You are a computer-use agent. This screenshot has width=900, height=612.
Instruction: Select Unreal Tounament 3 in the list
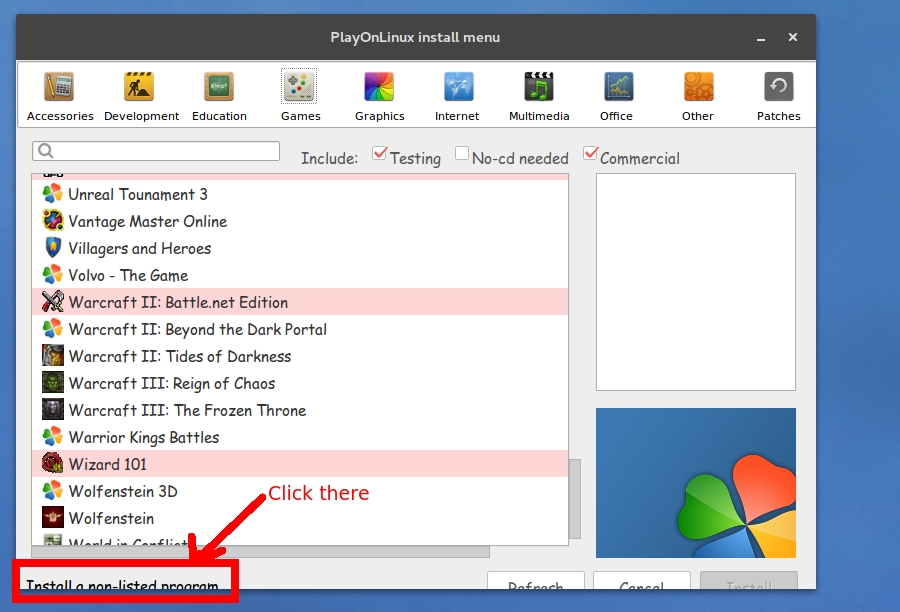[300, 194]
